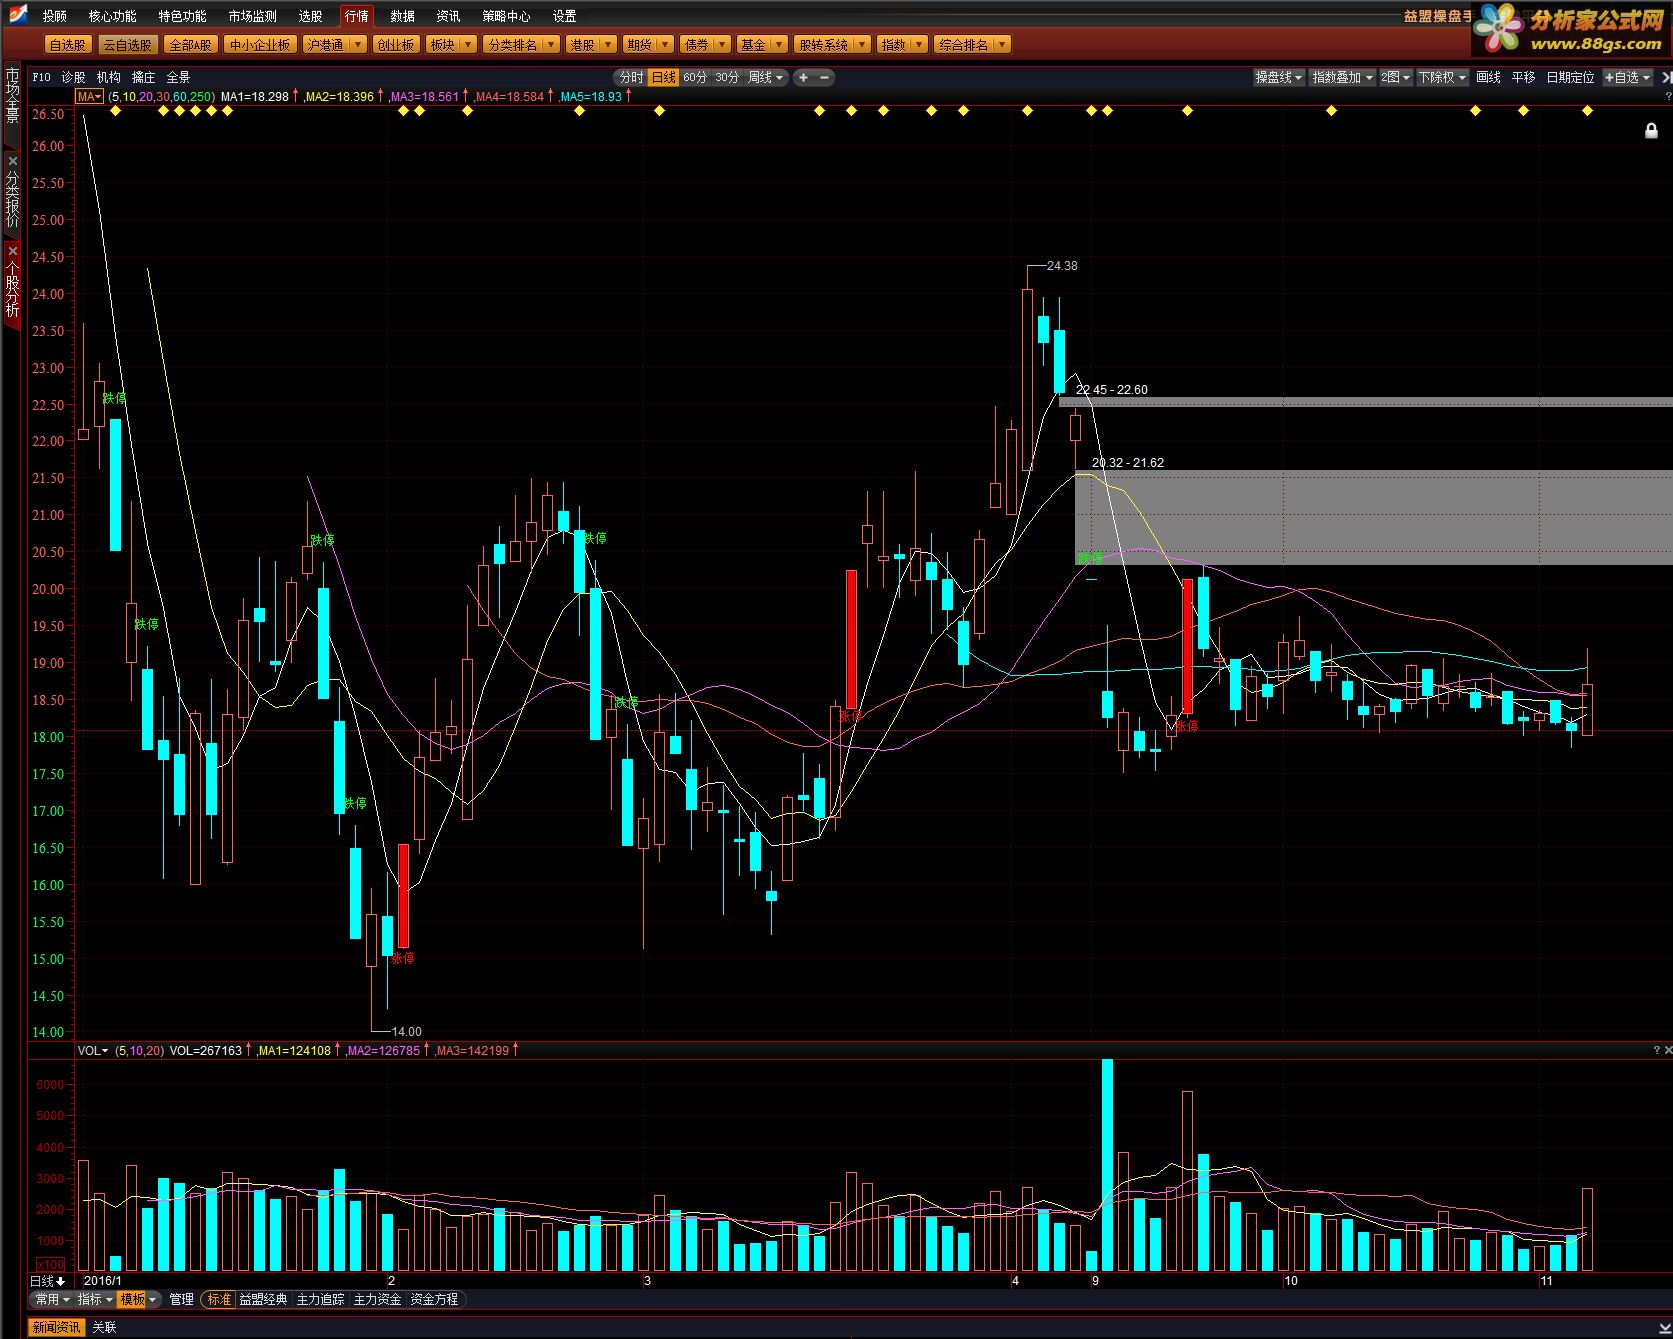
Task: Close the 个股分析 side panel tab
Action: coord(12,251)
